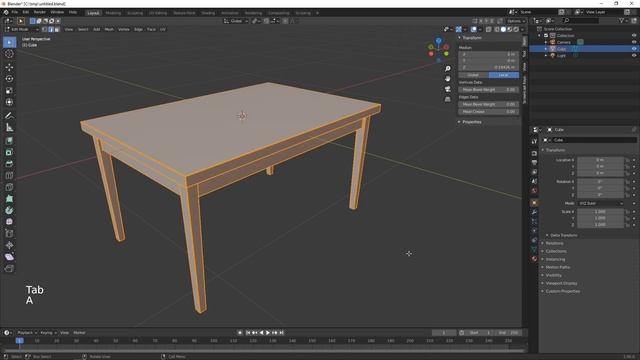
Task: Select the Measure tool
Action: [9, 127]
